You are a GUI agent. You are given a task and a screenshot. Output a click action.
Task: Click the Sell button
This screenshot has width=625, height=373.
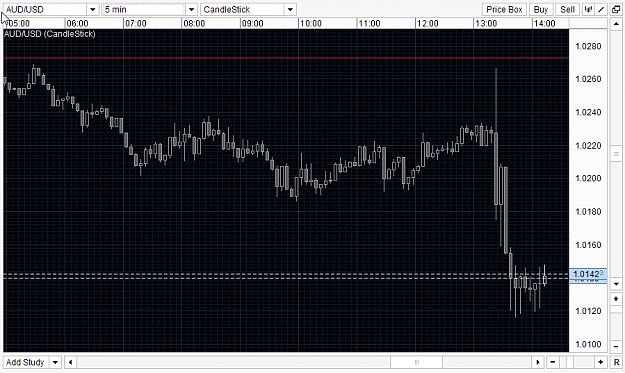[568, 9]
